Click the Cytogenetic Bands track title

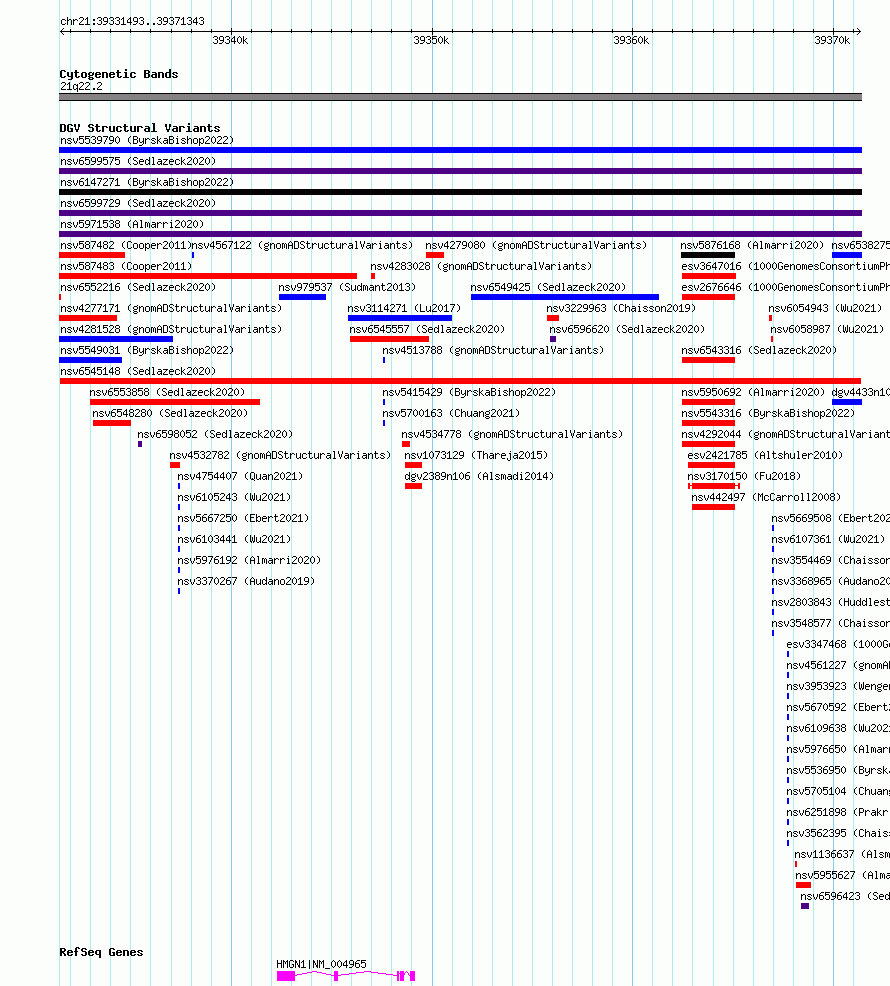(x=119, y=74)
